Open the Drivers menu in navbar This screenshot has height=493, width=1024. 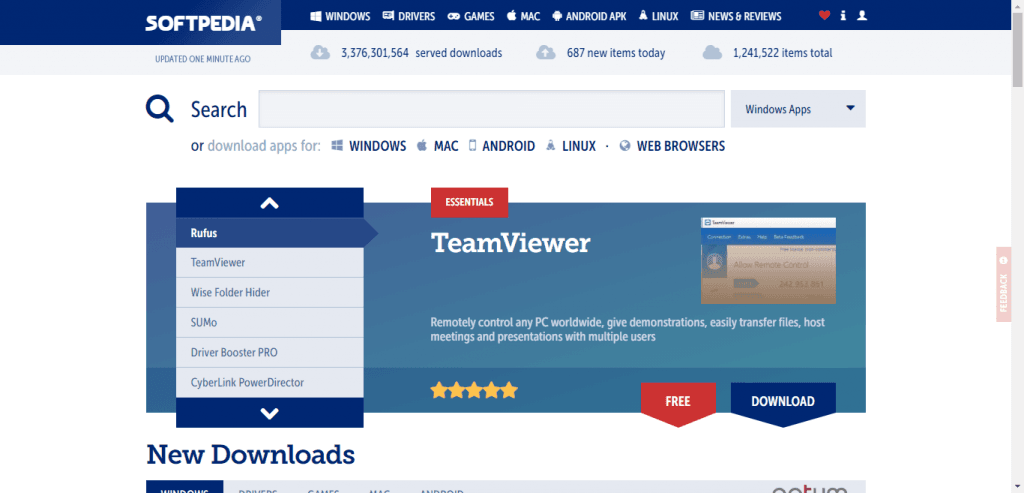tap(412, 16)
